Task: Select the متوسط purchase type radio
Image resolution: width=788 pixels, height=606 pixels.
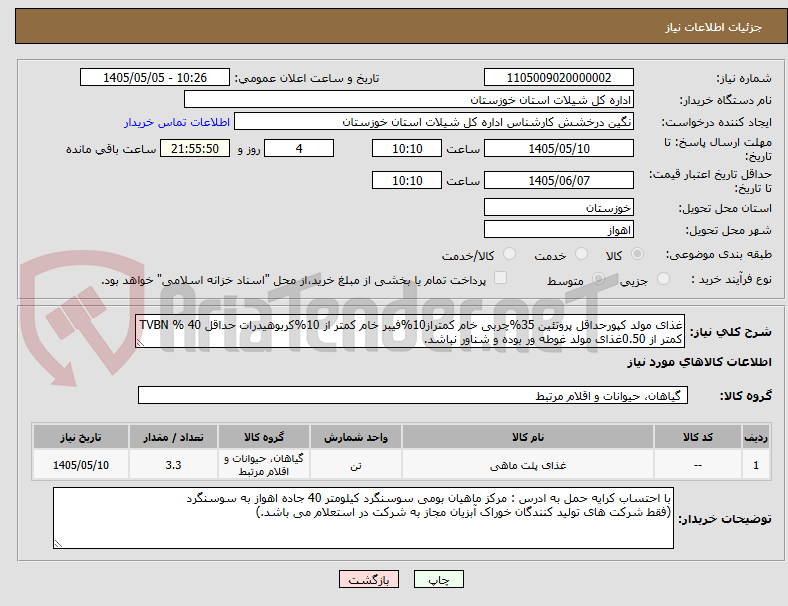Action: point(598,278)
